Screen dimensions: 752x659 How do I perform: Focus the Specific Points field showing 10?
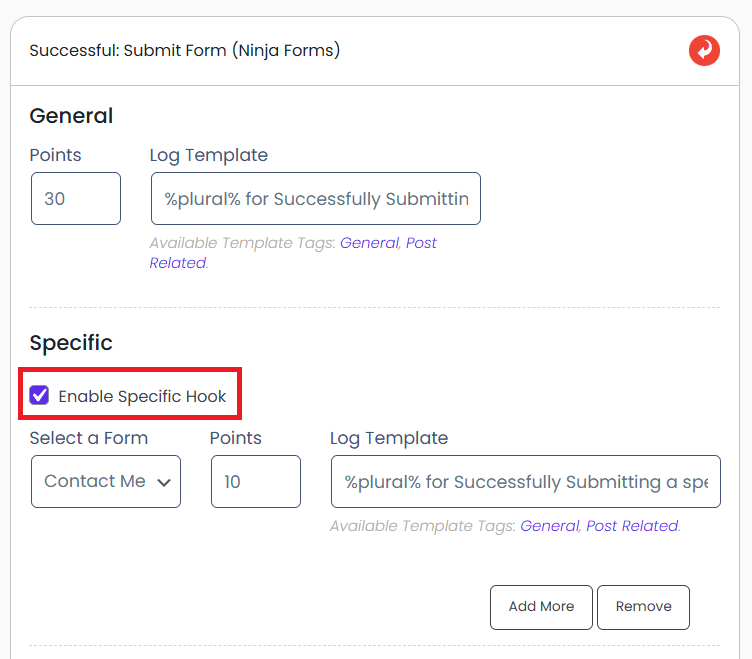[x=256, y=482]
